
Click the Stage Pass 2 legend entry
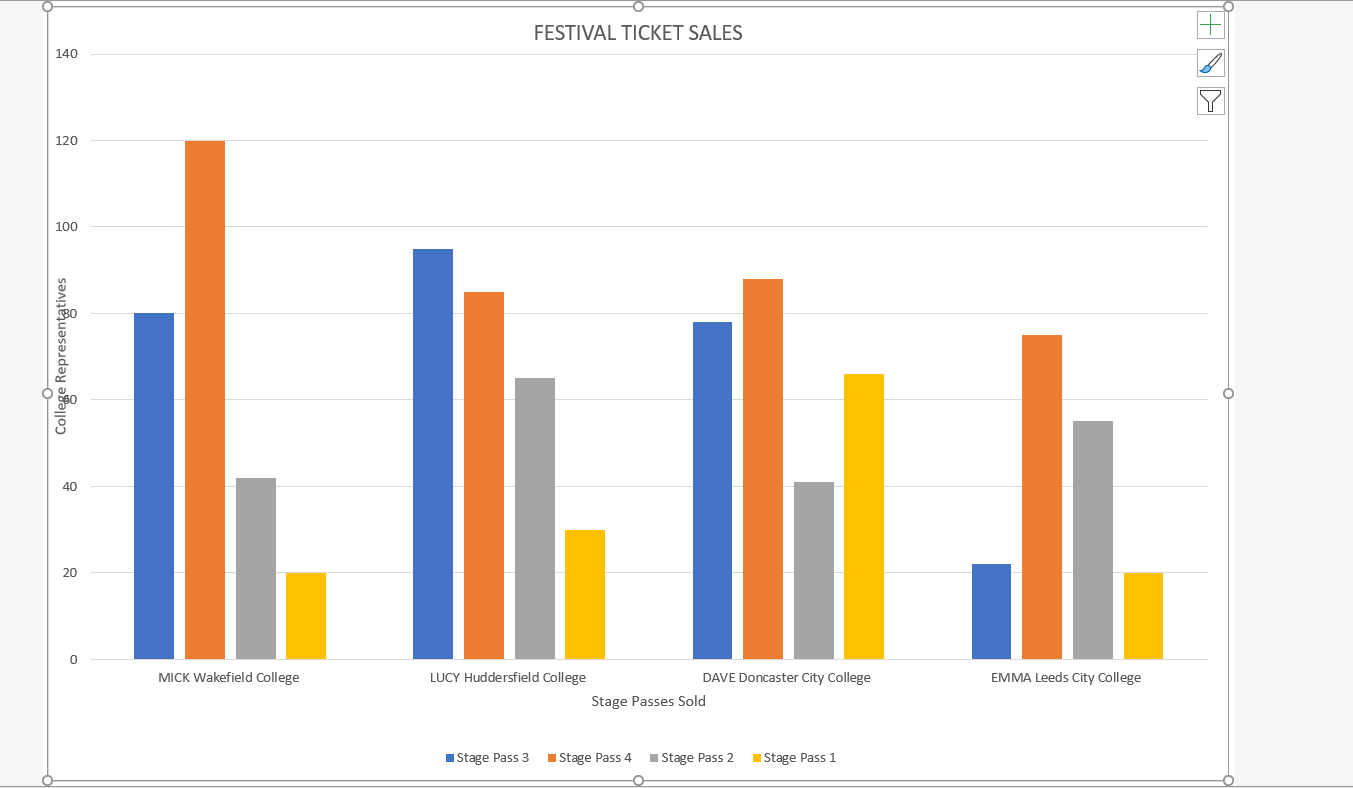coord(692,758)
